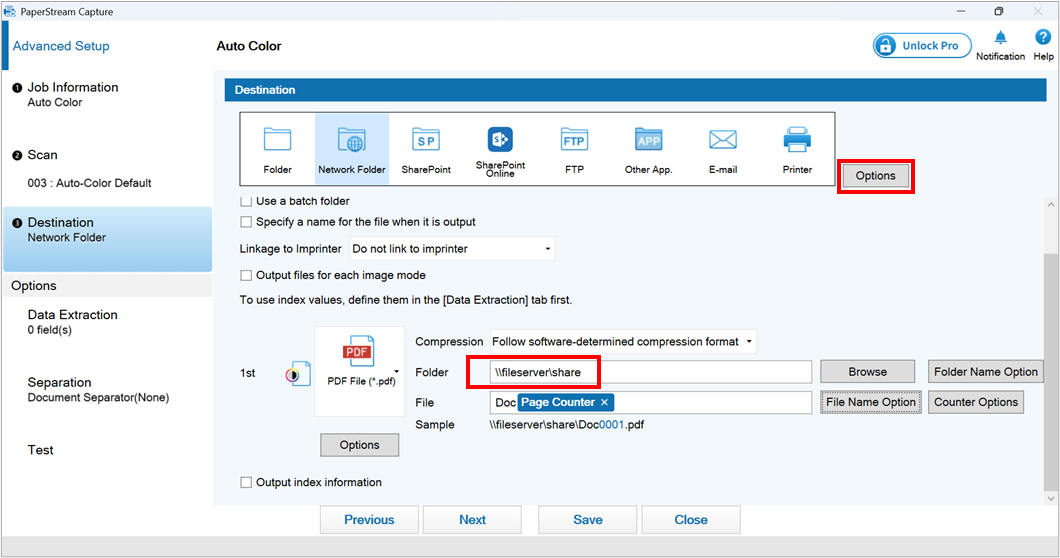The height and width of the screenshot is (558, 1060).
Task: Open Separation settings in sidebar
Action: click(x=98, y=390)
